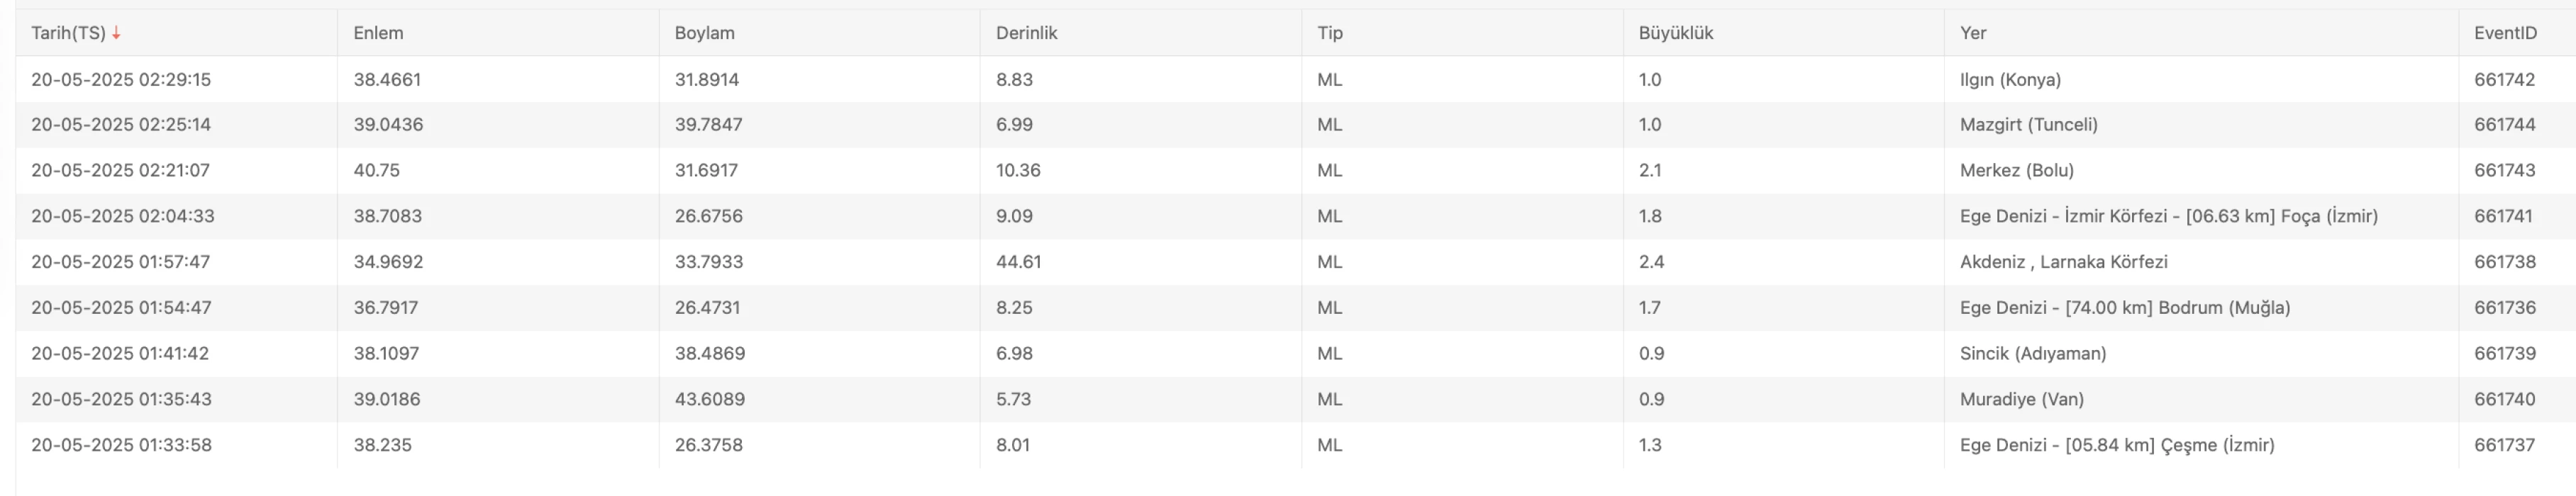Viewport: 2576px width, 496px height.
Task: Select the Mazgirt (Tunceli) row
Action: coord(1295,125)
